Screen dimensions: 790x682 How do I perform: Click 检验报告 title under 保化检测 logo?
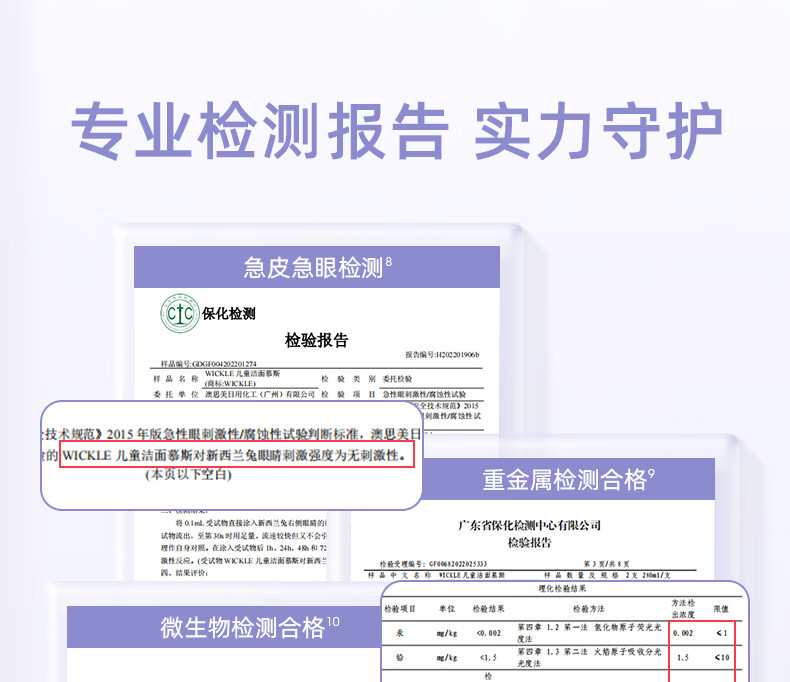[316, 340]
